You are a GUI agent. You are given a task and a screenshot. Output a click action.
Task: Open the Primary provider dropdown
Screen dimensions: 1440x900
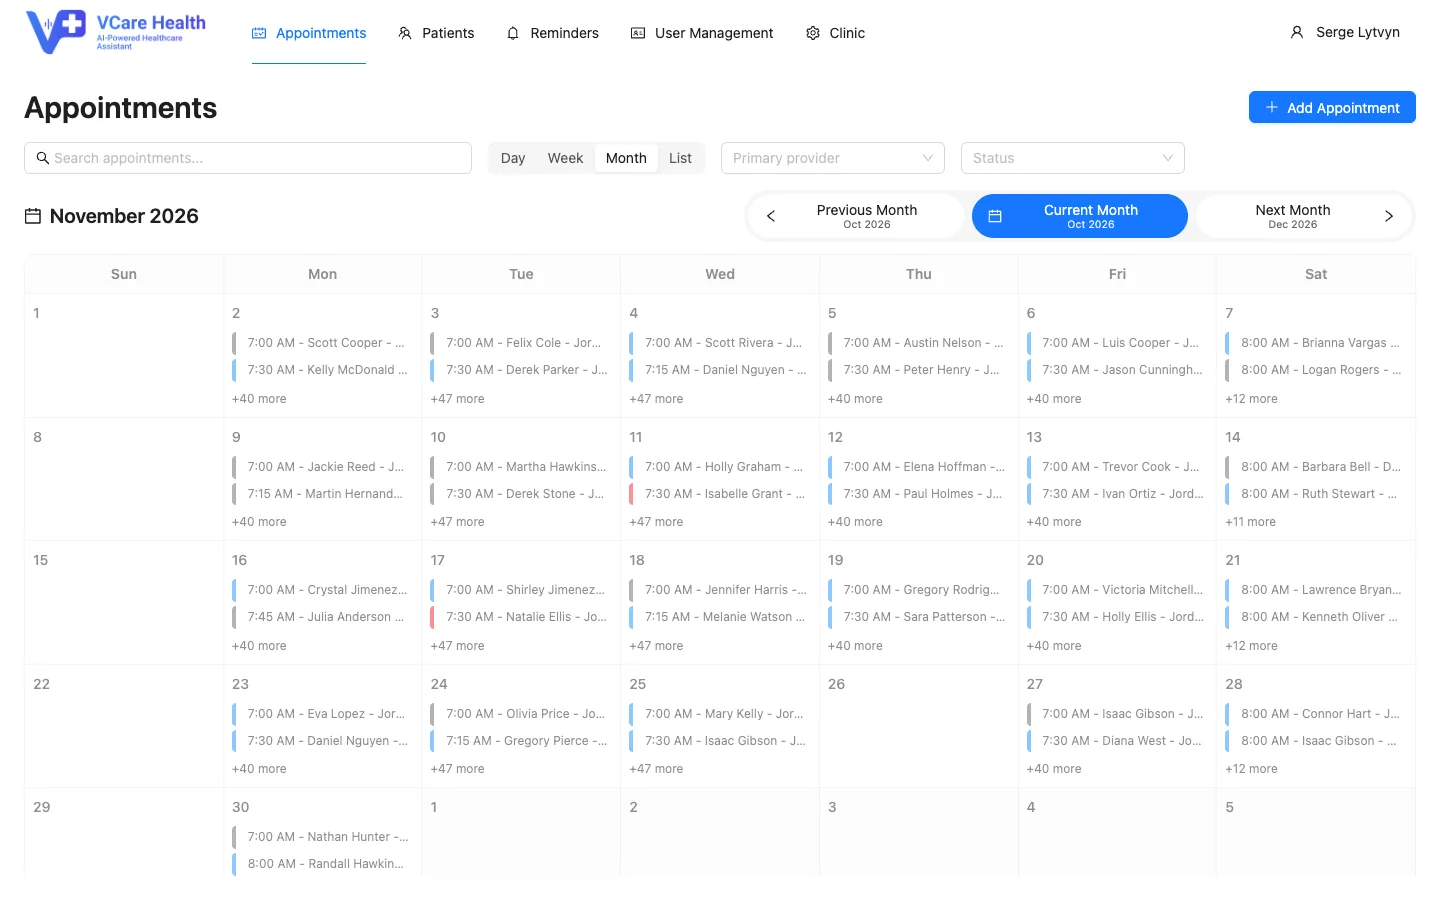[x=833, y=158]
